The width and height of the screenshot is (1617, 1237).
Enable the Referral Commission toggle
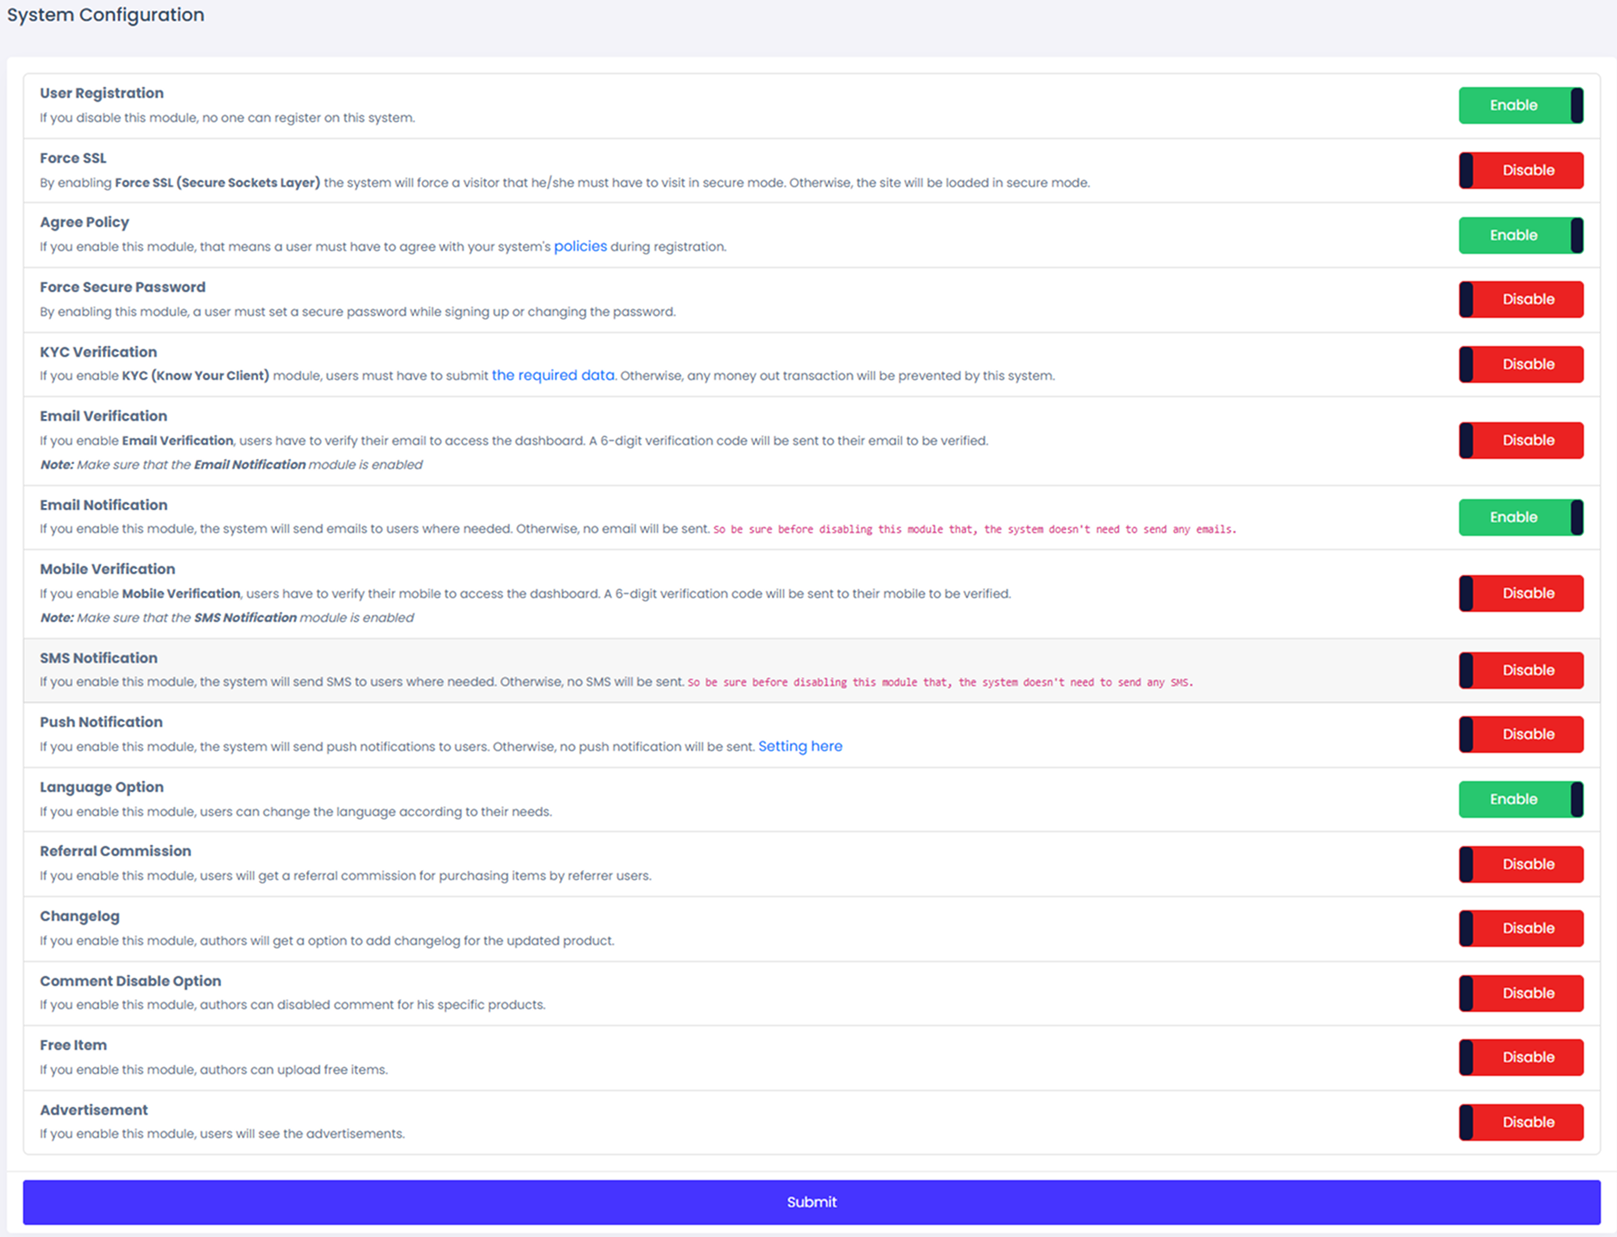1520,864
